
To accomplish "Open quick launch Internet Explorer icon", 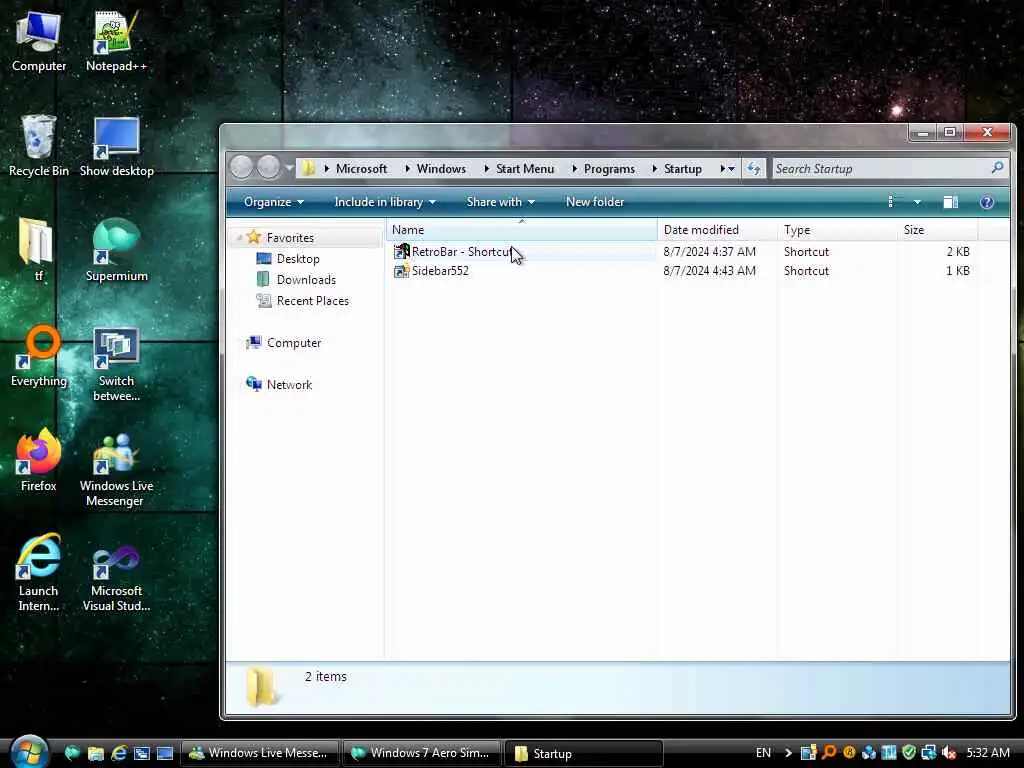I will tap(118, 753).
